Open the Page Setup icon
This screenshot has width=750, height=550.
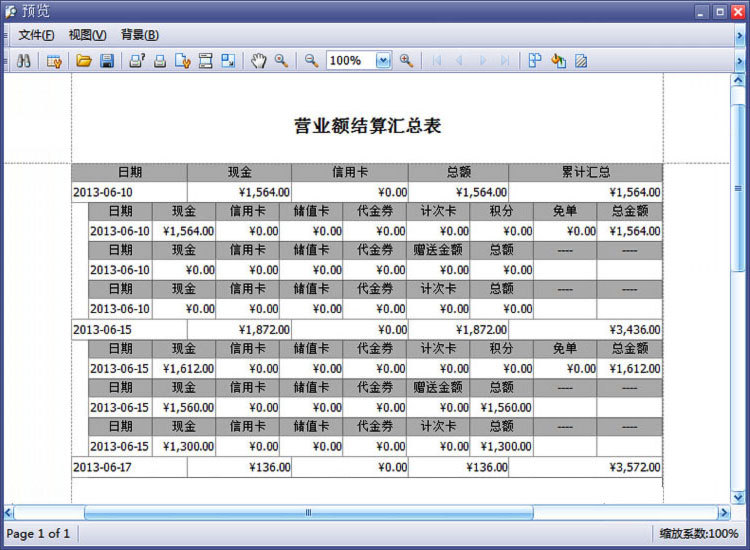[182, 61]
